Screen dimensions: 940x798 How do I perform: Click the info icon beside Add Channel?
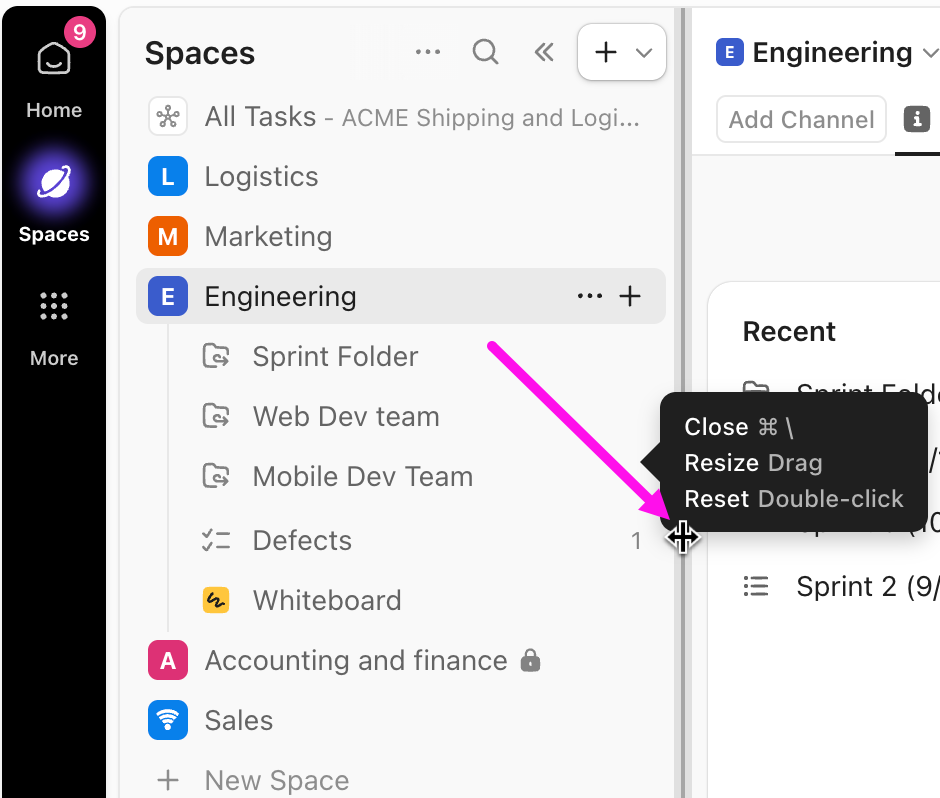click(x=917, y=119)
